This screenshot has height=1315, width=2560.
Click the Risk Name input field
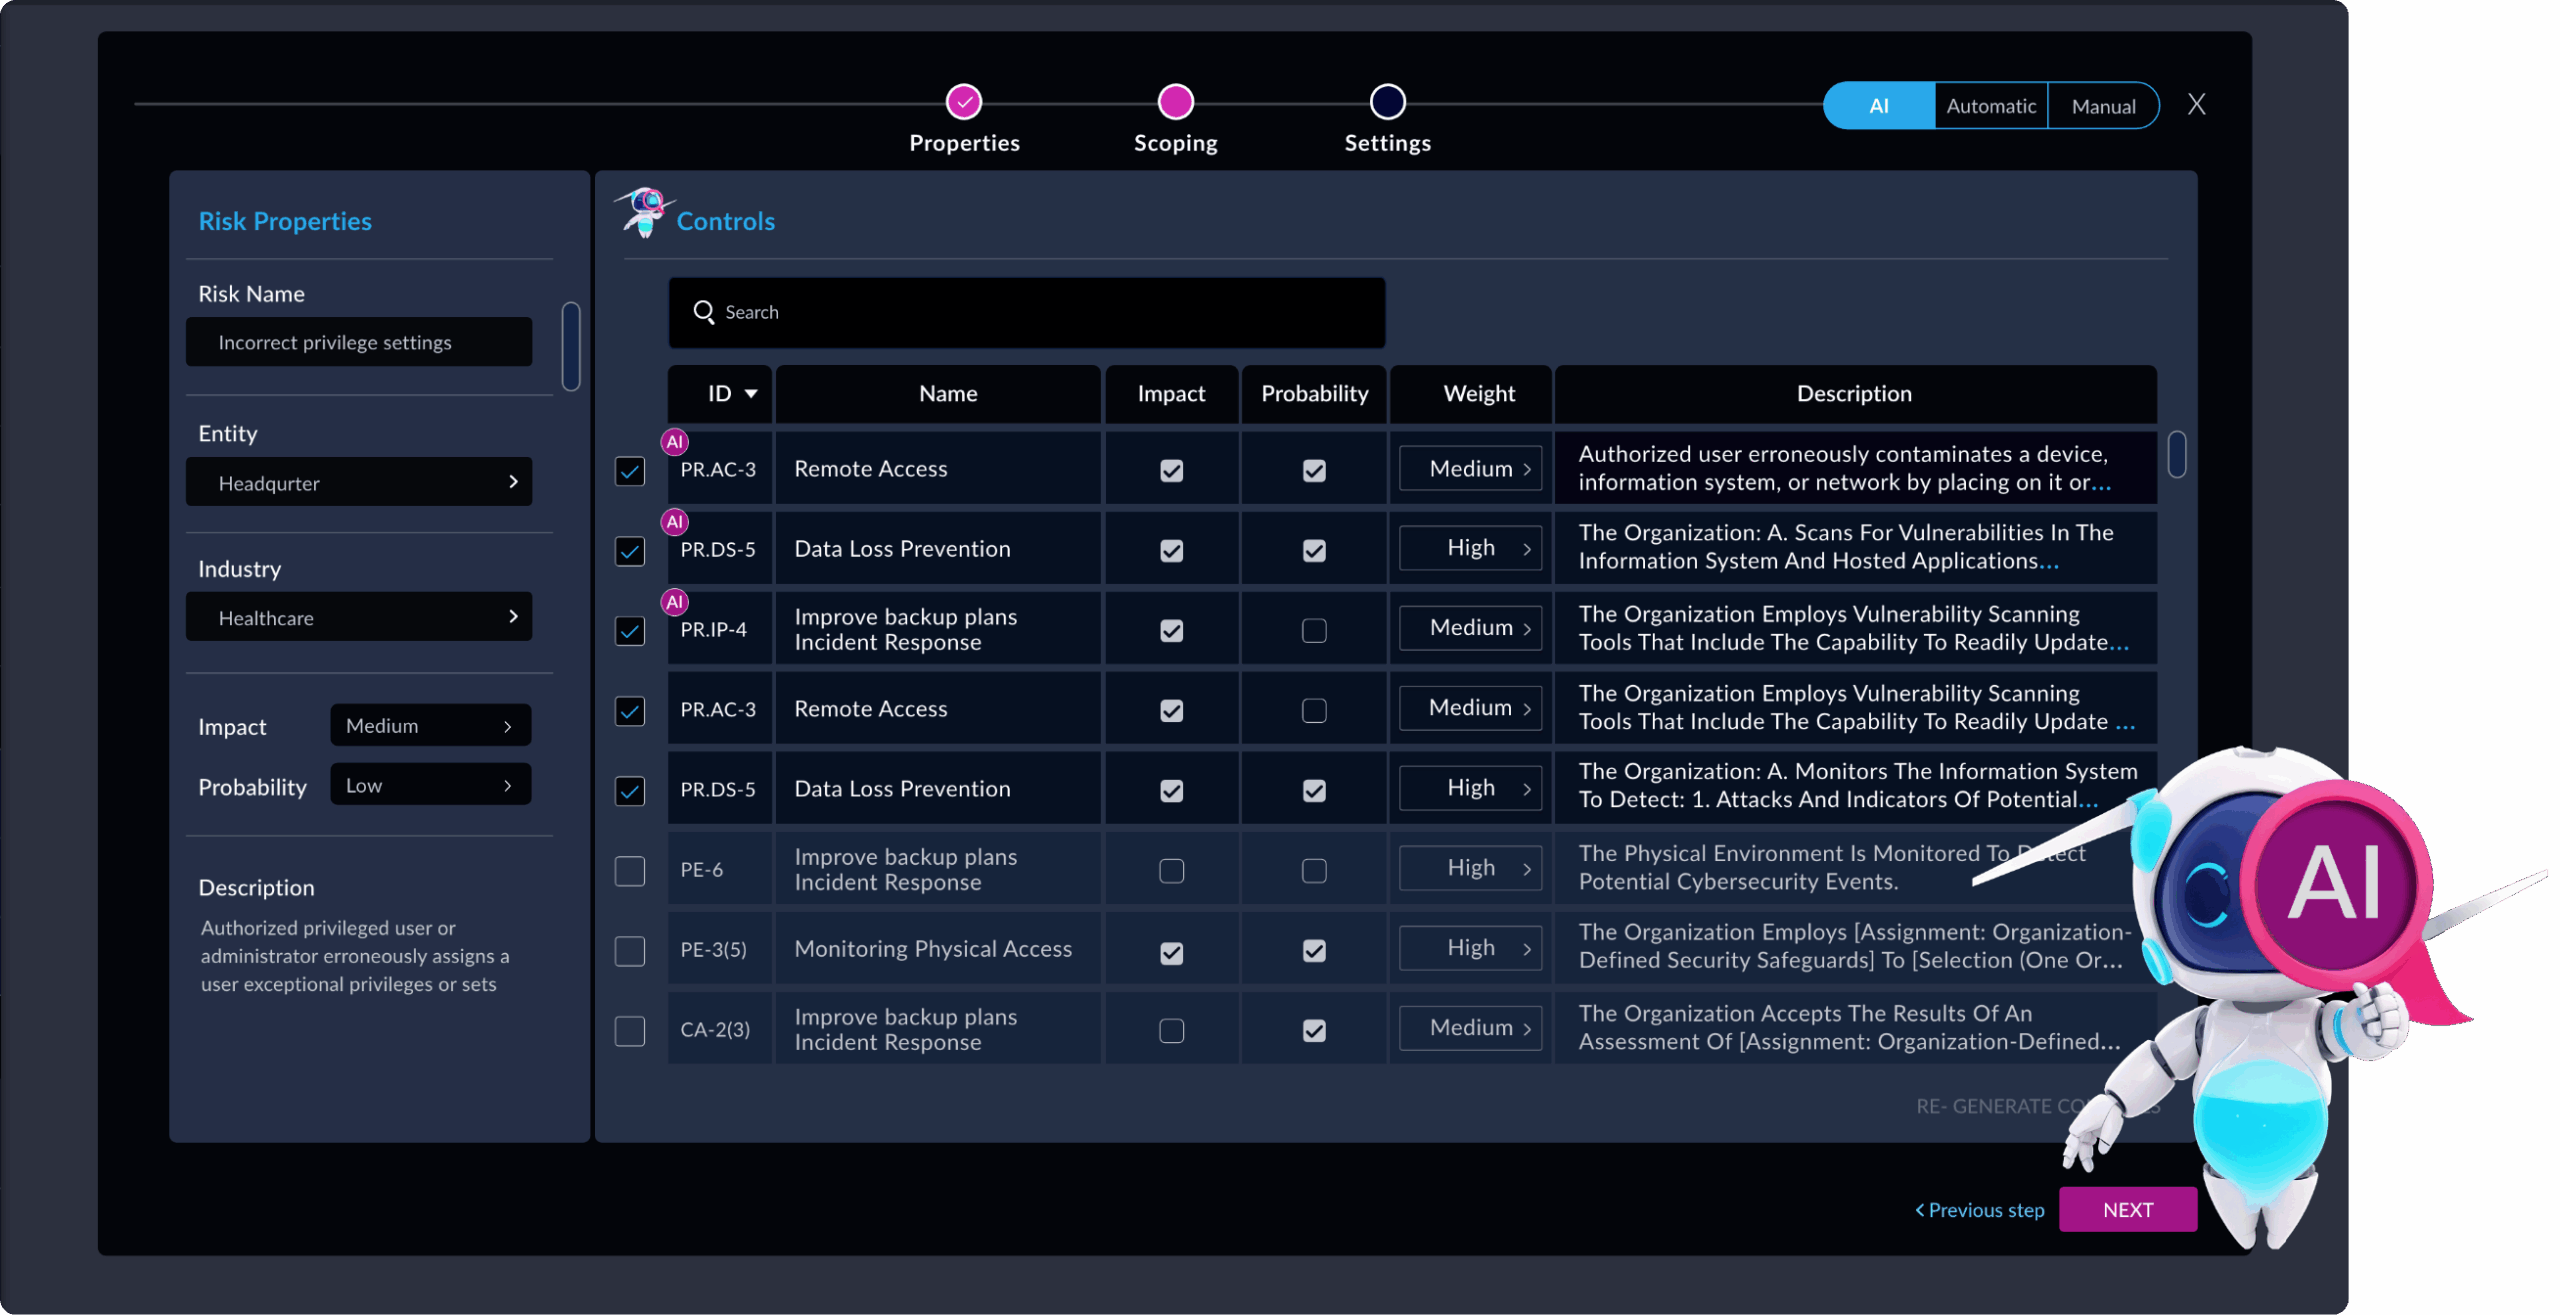358,342
